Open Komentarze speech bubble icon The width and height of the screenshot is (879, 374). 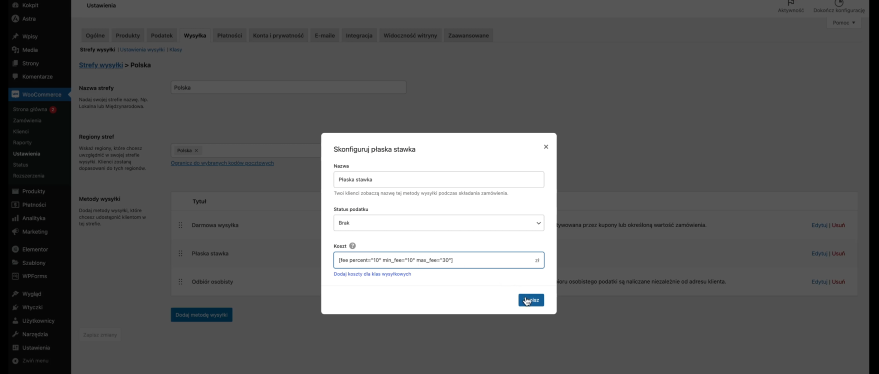pos(16,77)
